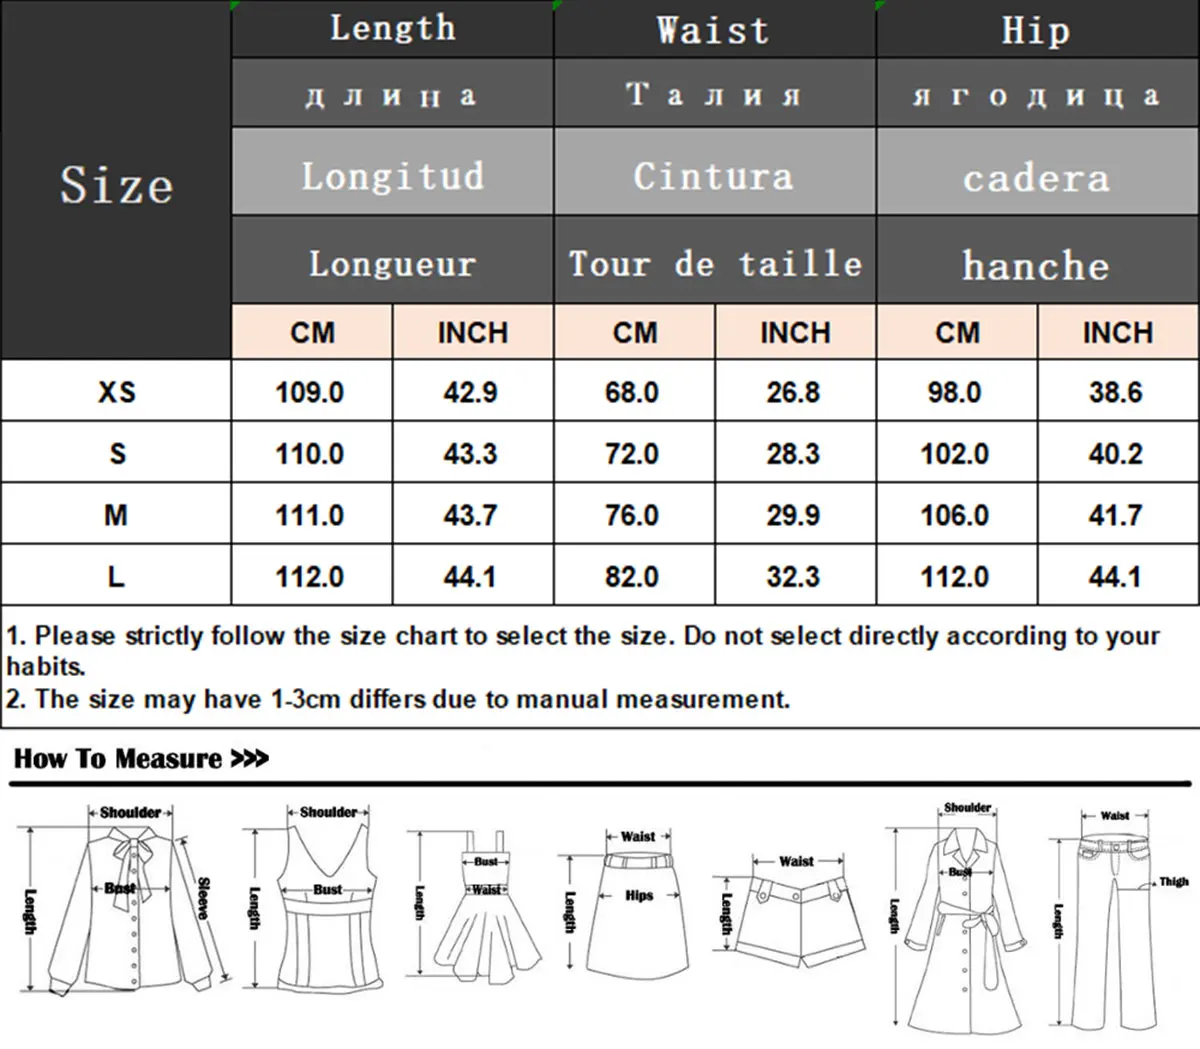Click the L size row label
The width and height of the screenshot is (1200, 1049).
pyautogui.click(x=116, y=576)
